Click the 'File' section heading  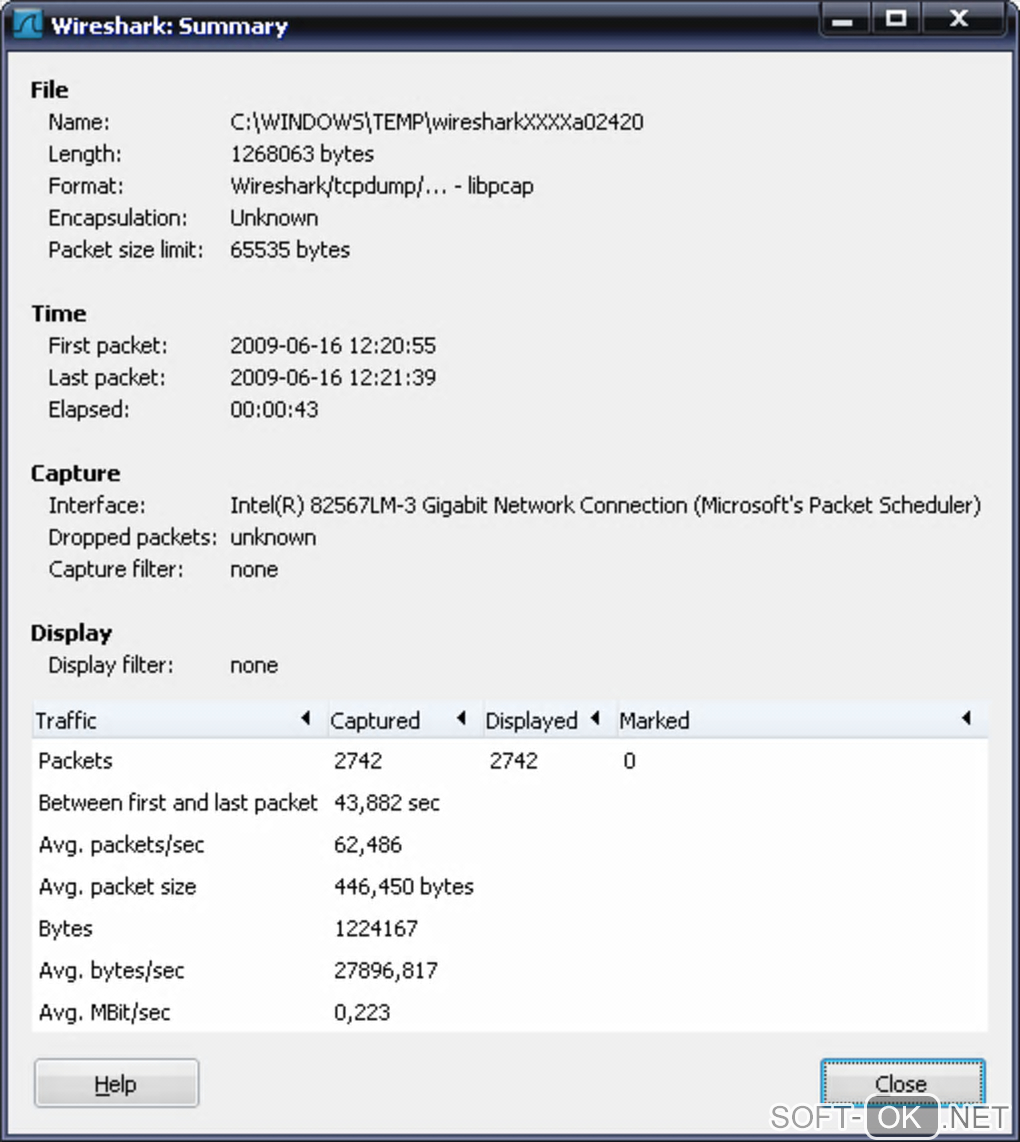(x=50, y=90)
